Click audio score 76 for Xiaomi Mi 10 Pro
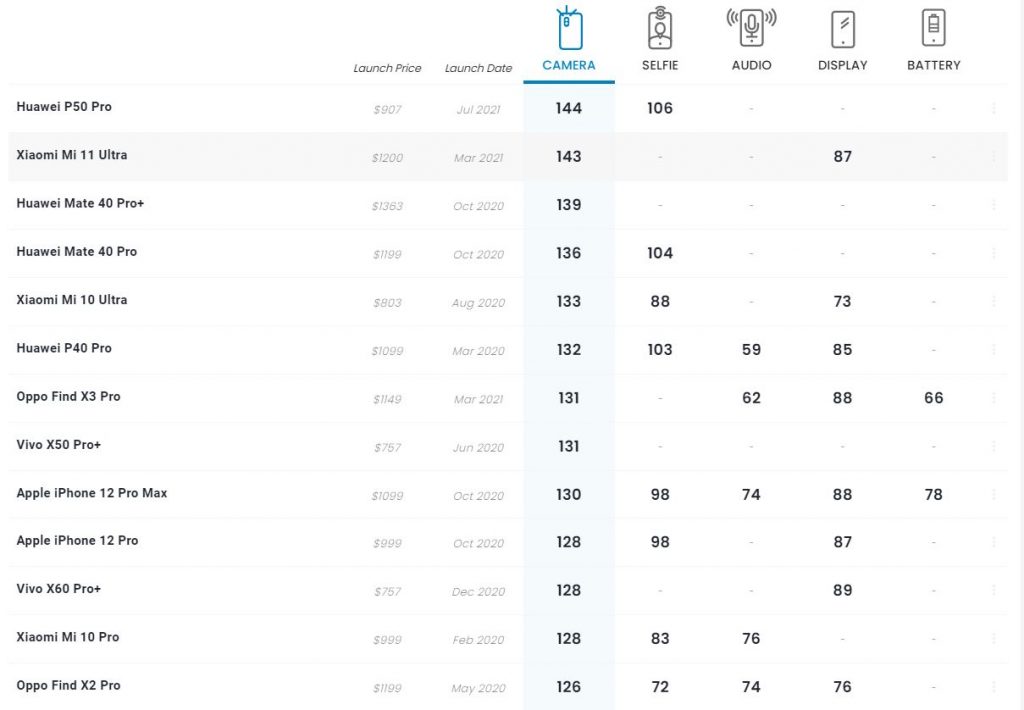 (x=751, y=638)
